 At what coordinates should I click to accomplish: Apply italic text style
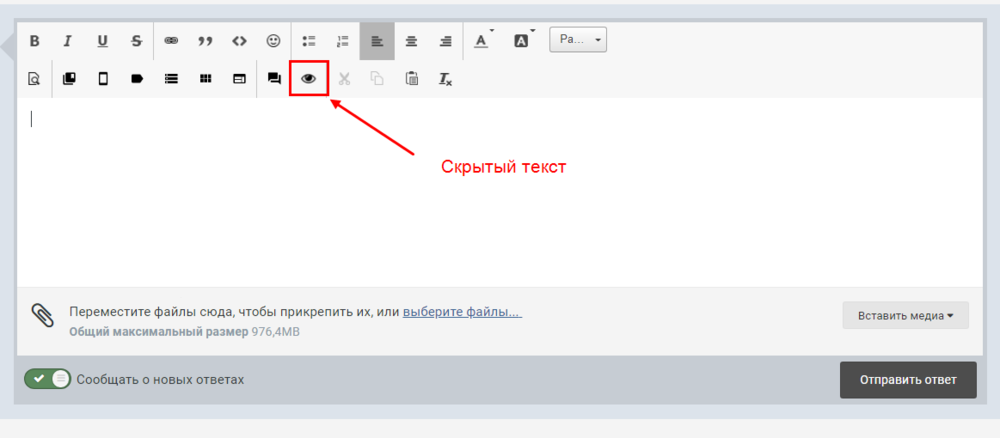(x=68, y=41)
